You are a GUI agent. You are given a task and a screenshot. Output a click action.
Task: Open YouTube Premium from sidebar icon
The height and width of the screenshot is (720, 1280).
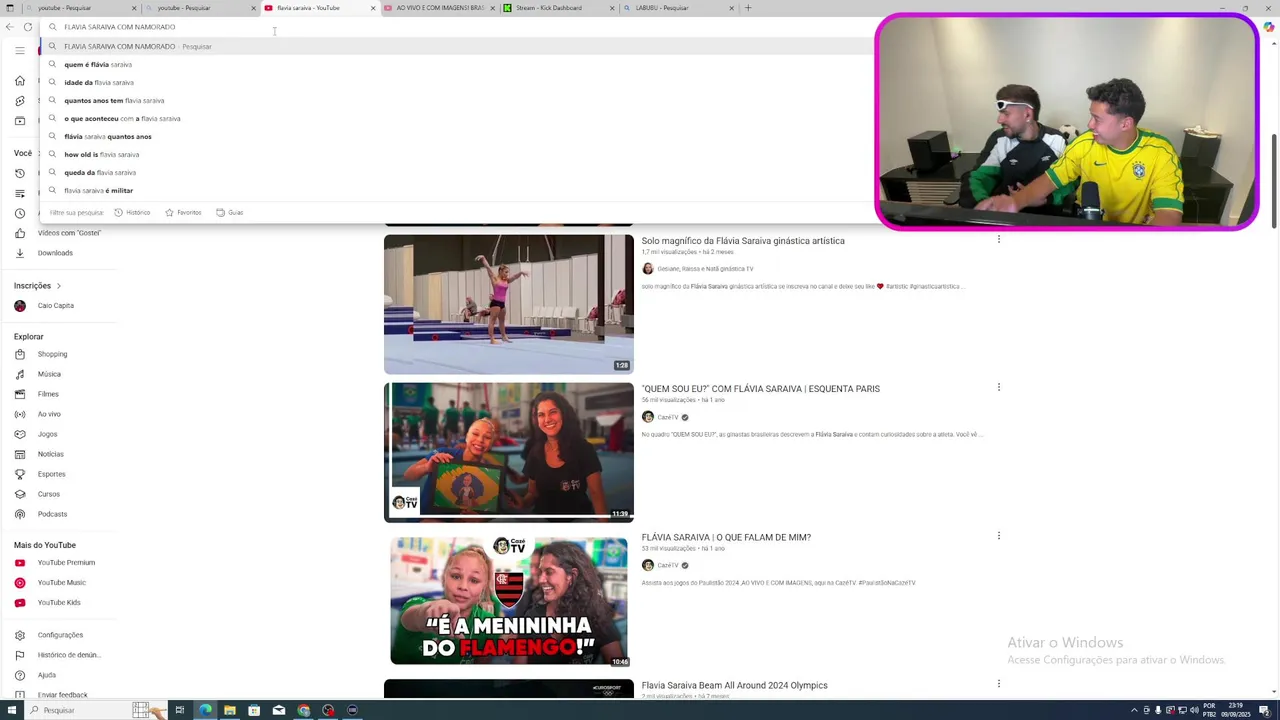(x=20, y=563)
